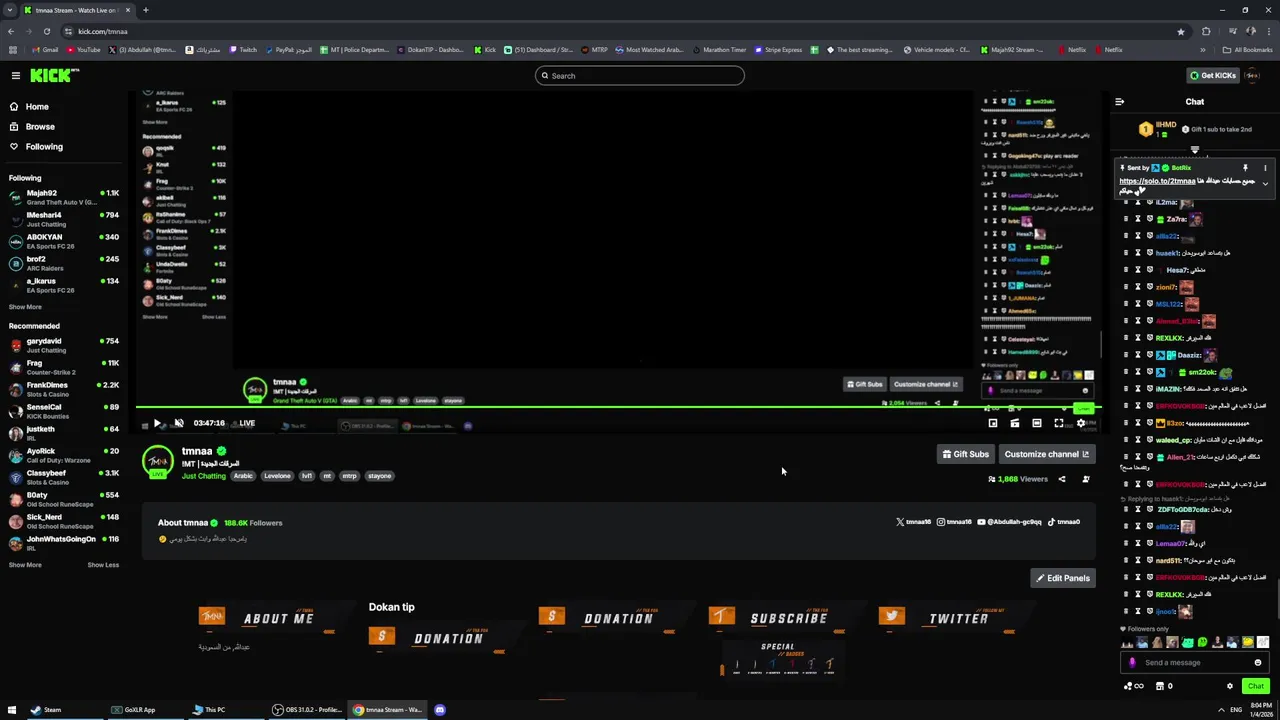Expand Show more under Following

tap(25, 307)
